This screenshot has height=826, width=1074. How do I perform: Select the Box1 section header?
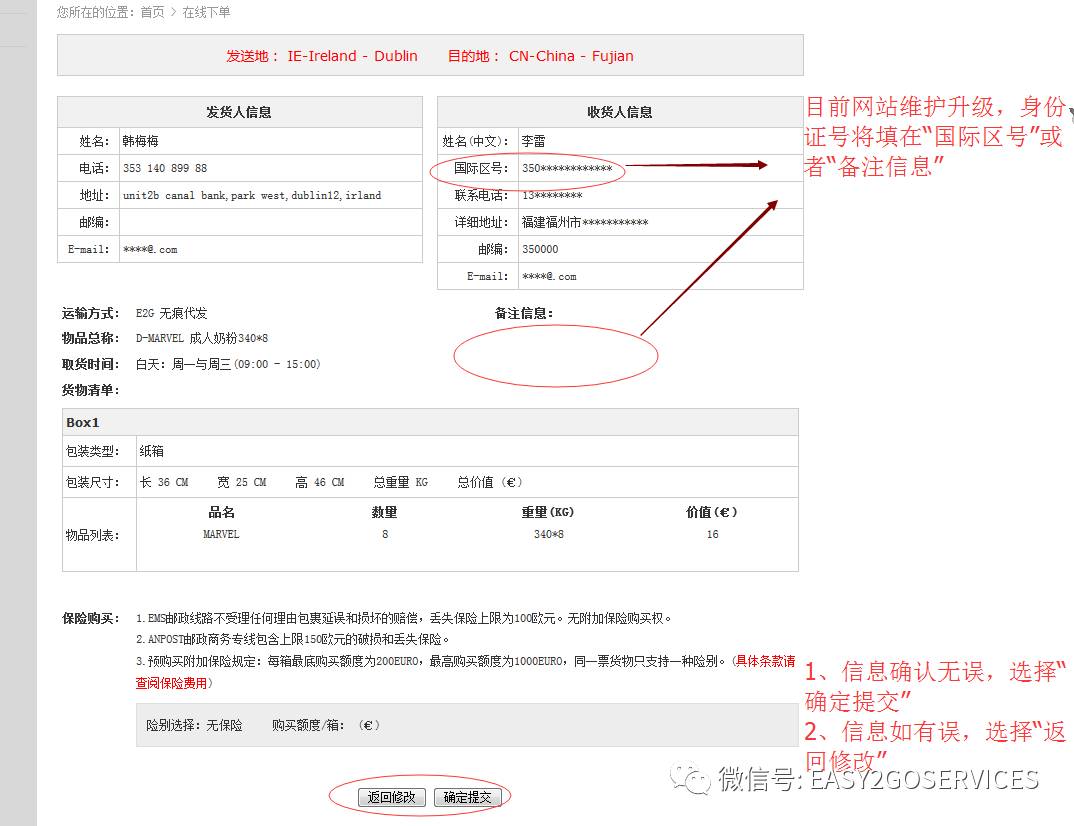83,422
